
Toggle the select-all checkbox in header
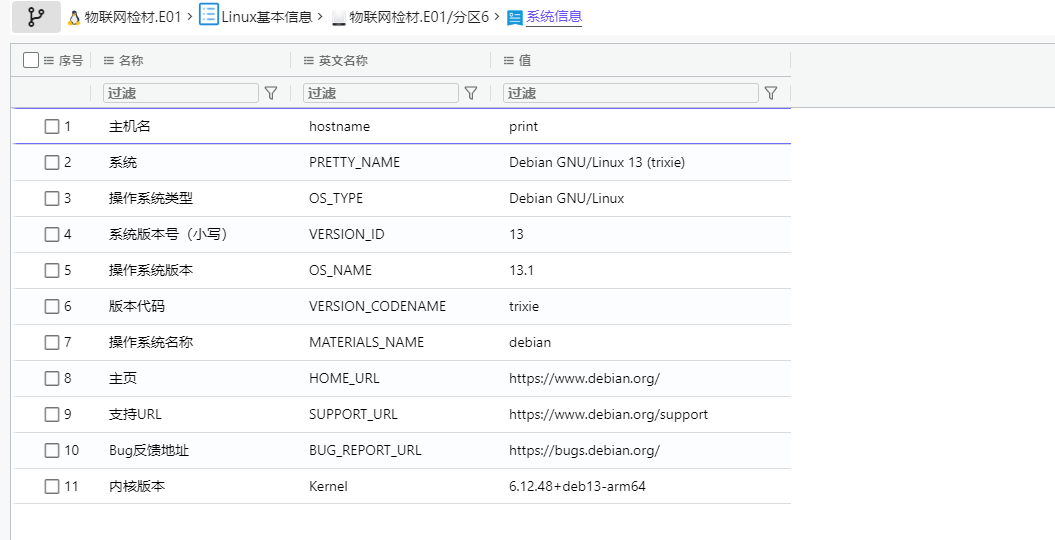pos(31,61)
